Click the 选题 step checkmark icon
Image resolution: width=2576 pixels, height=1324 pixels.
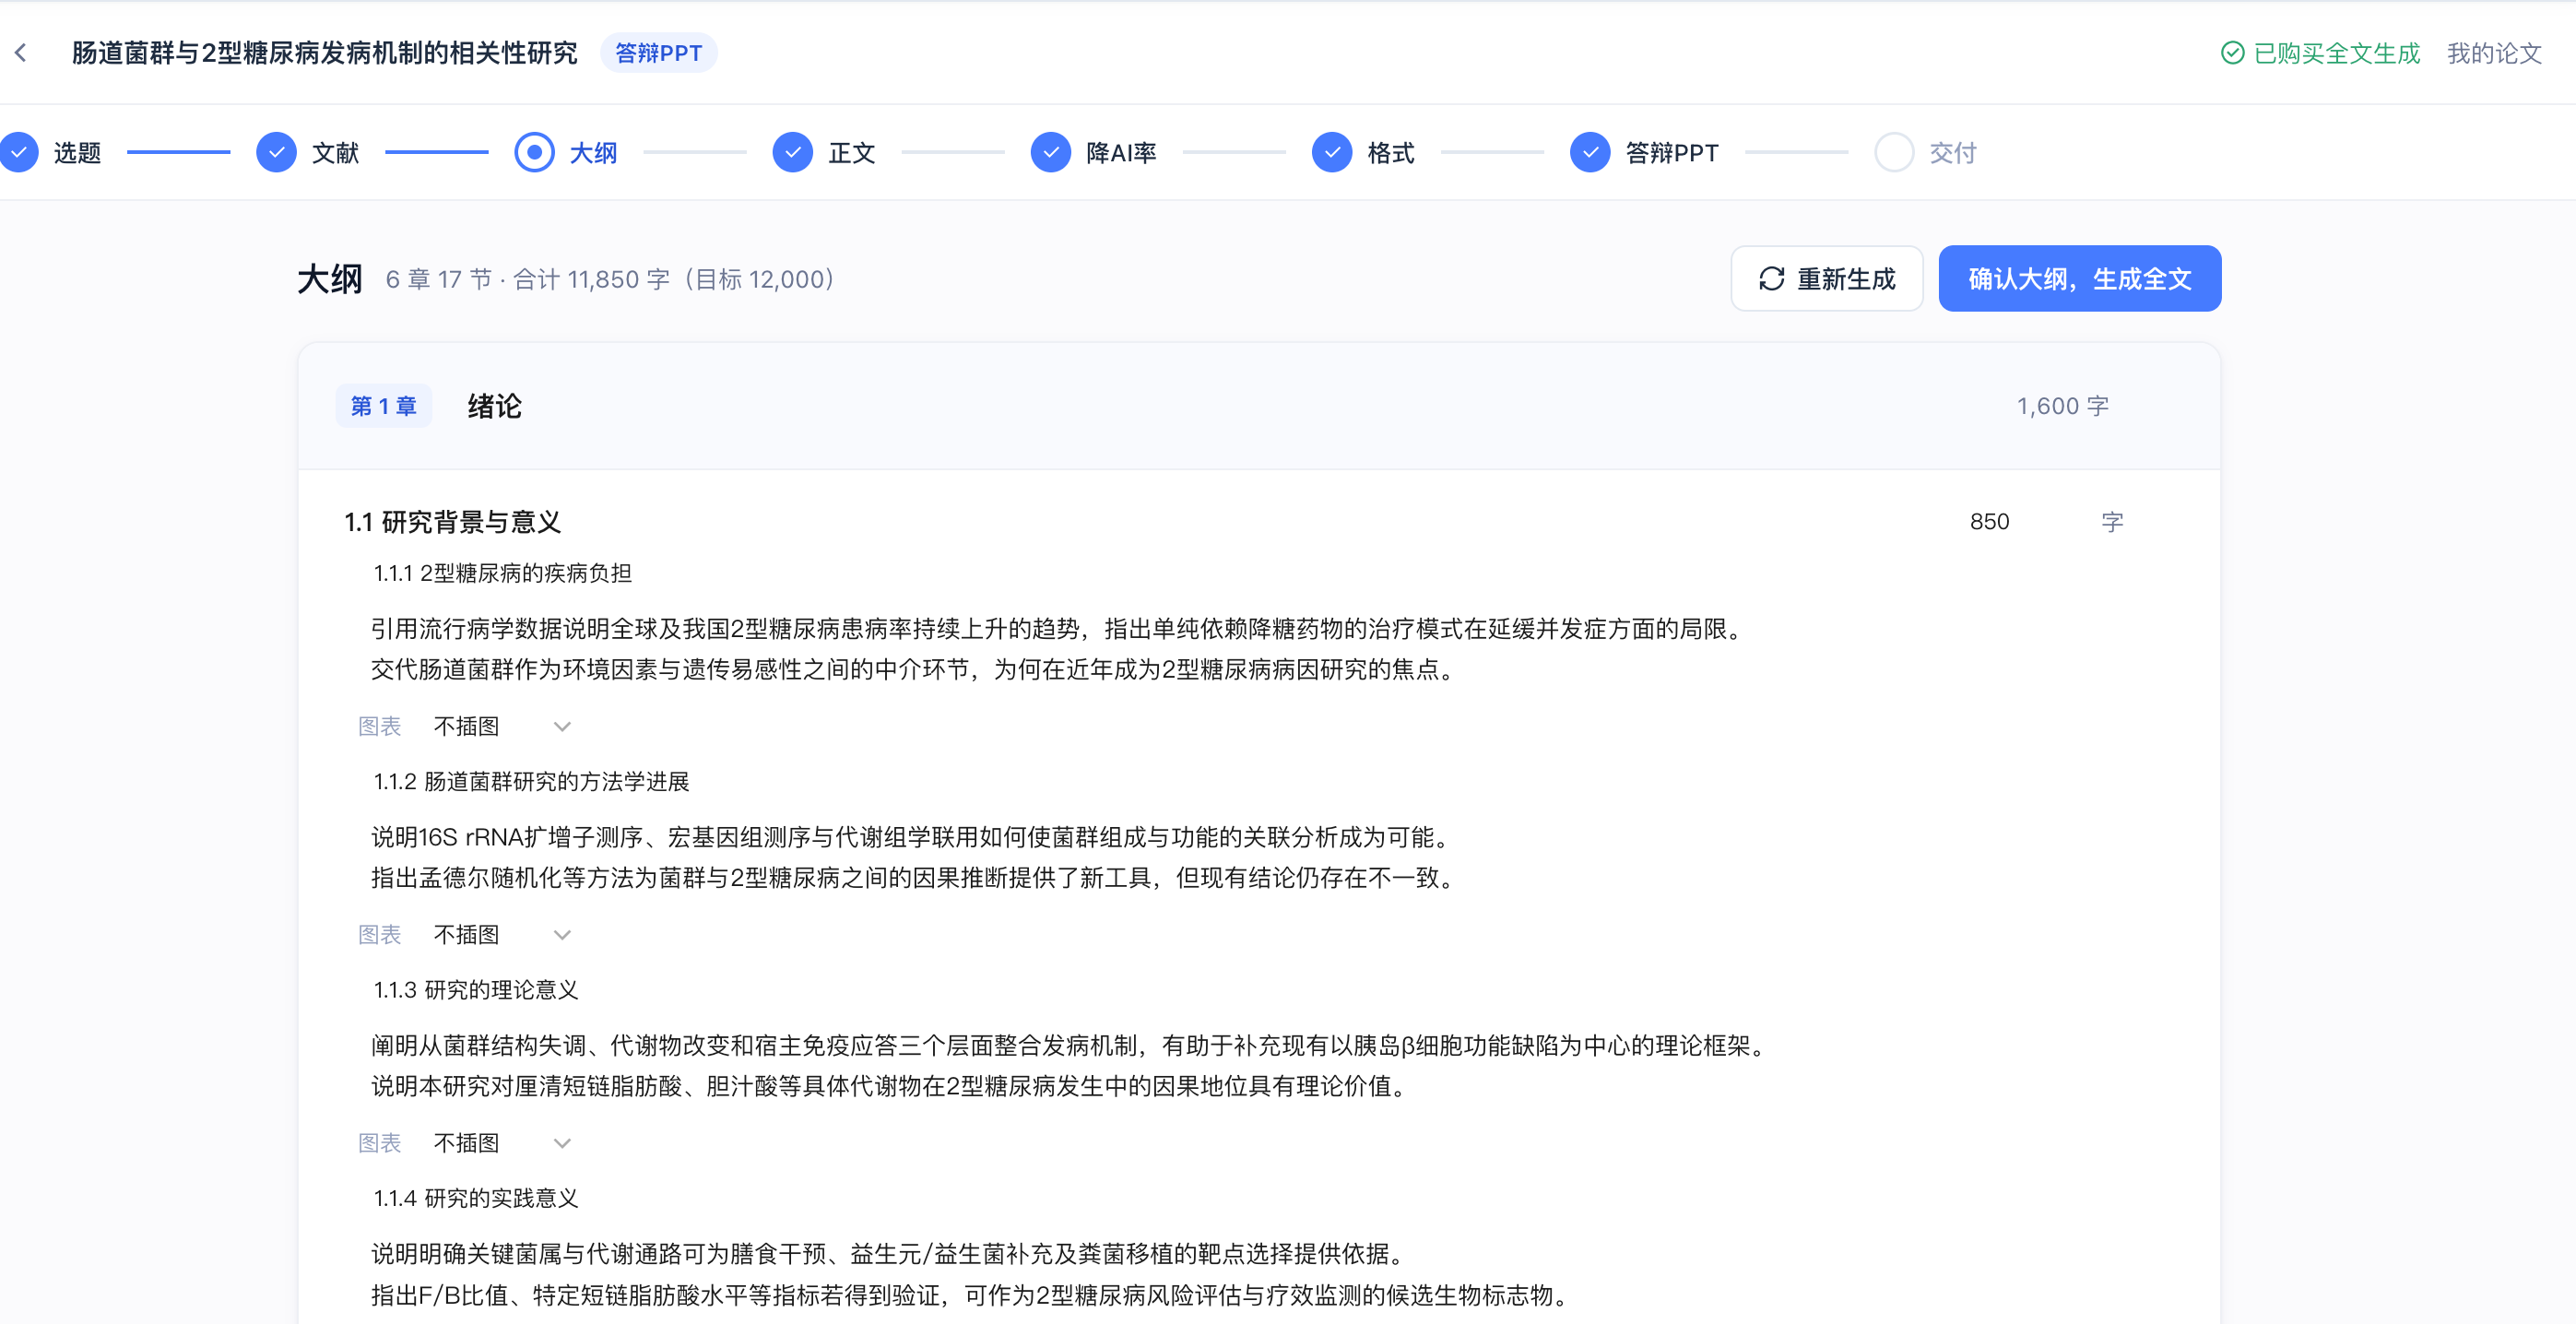[x=18, y=152]
